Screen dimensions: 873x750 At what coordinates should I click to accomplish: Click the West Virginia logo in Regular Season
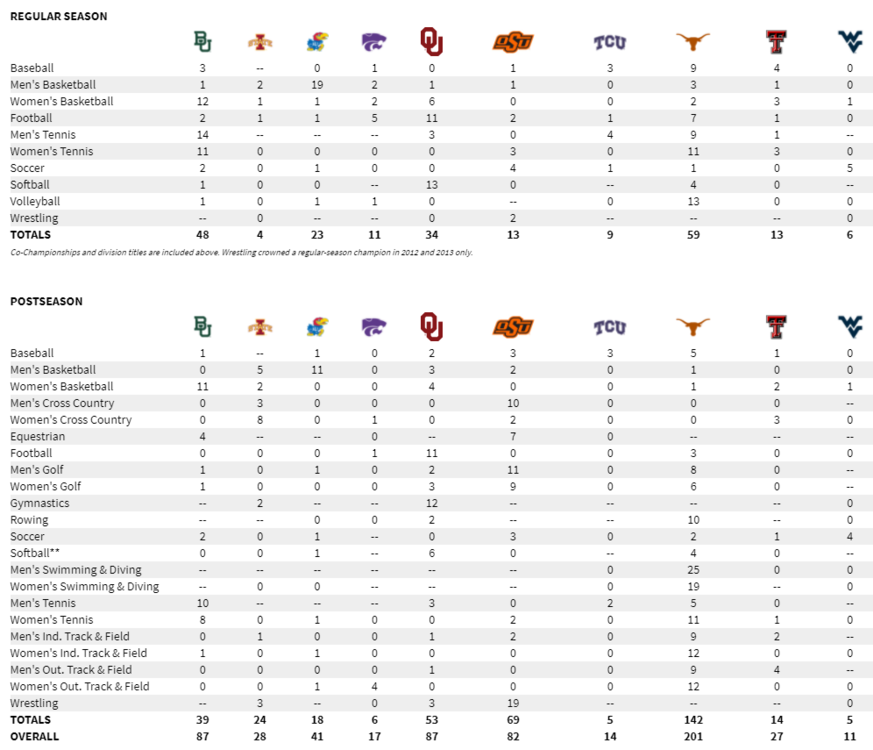(x=850, y=42)
